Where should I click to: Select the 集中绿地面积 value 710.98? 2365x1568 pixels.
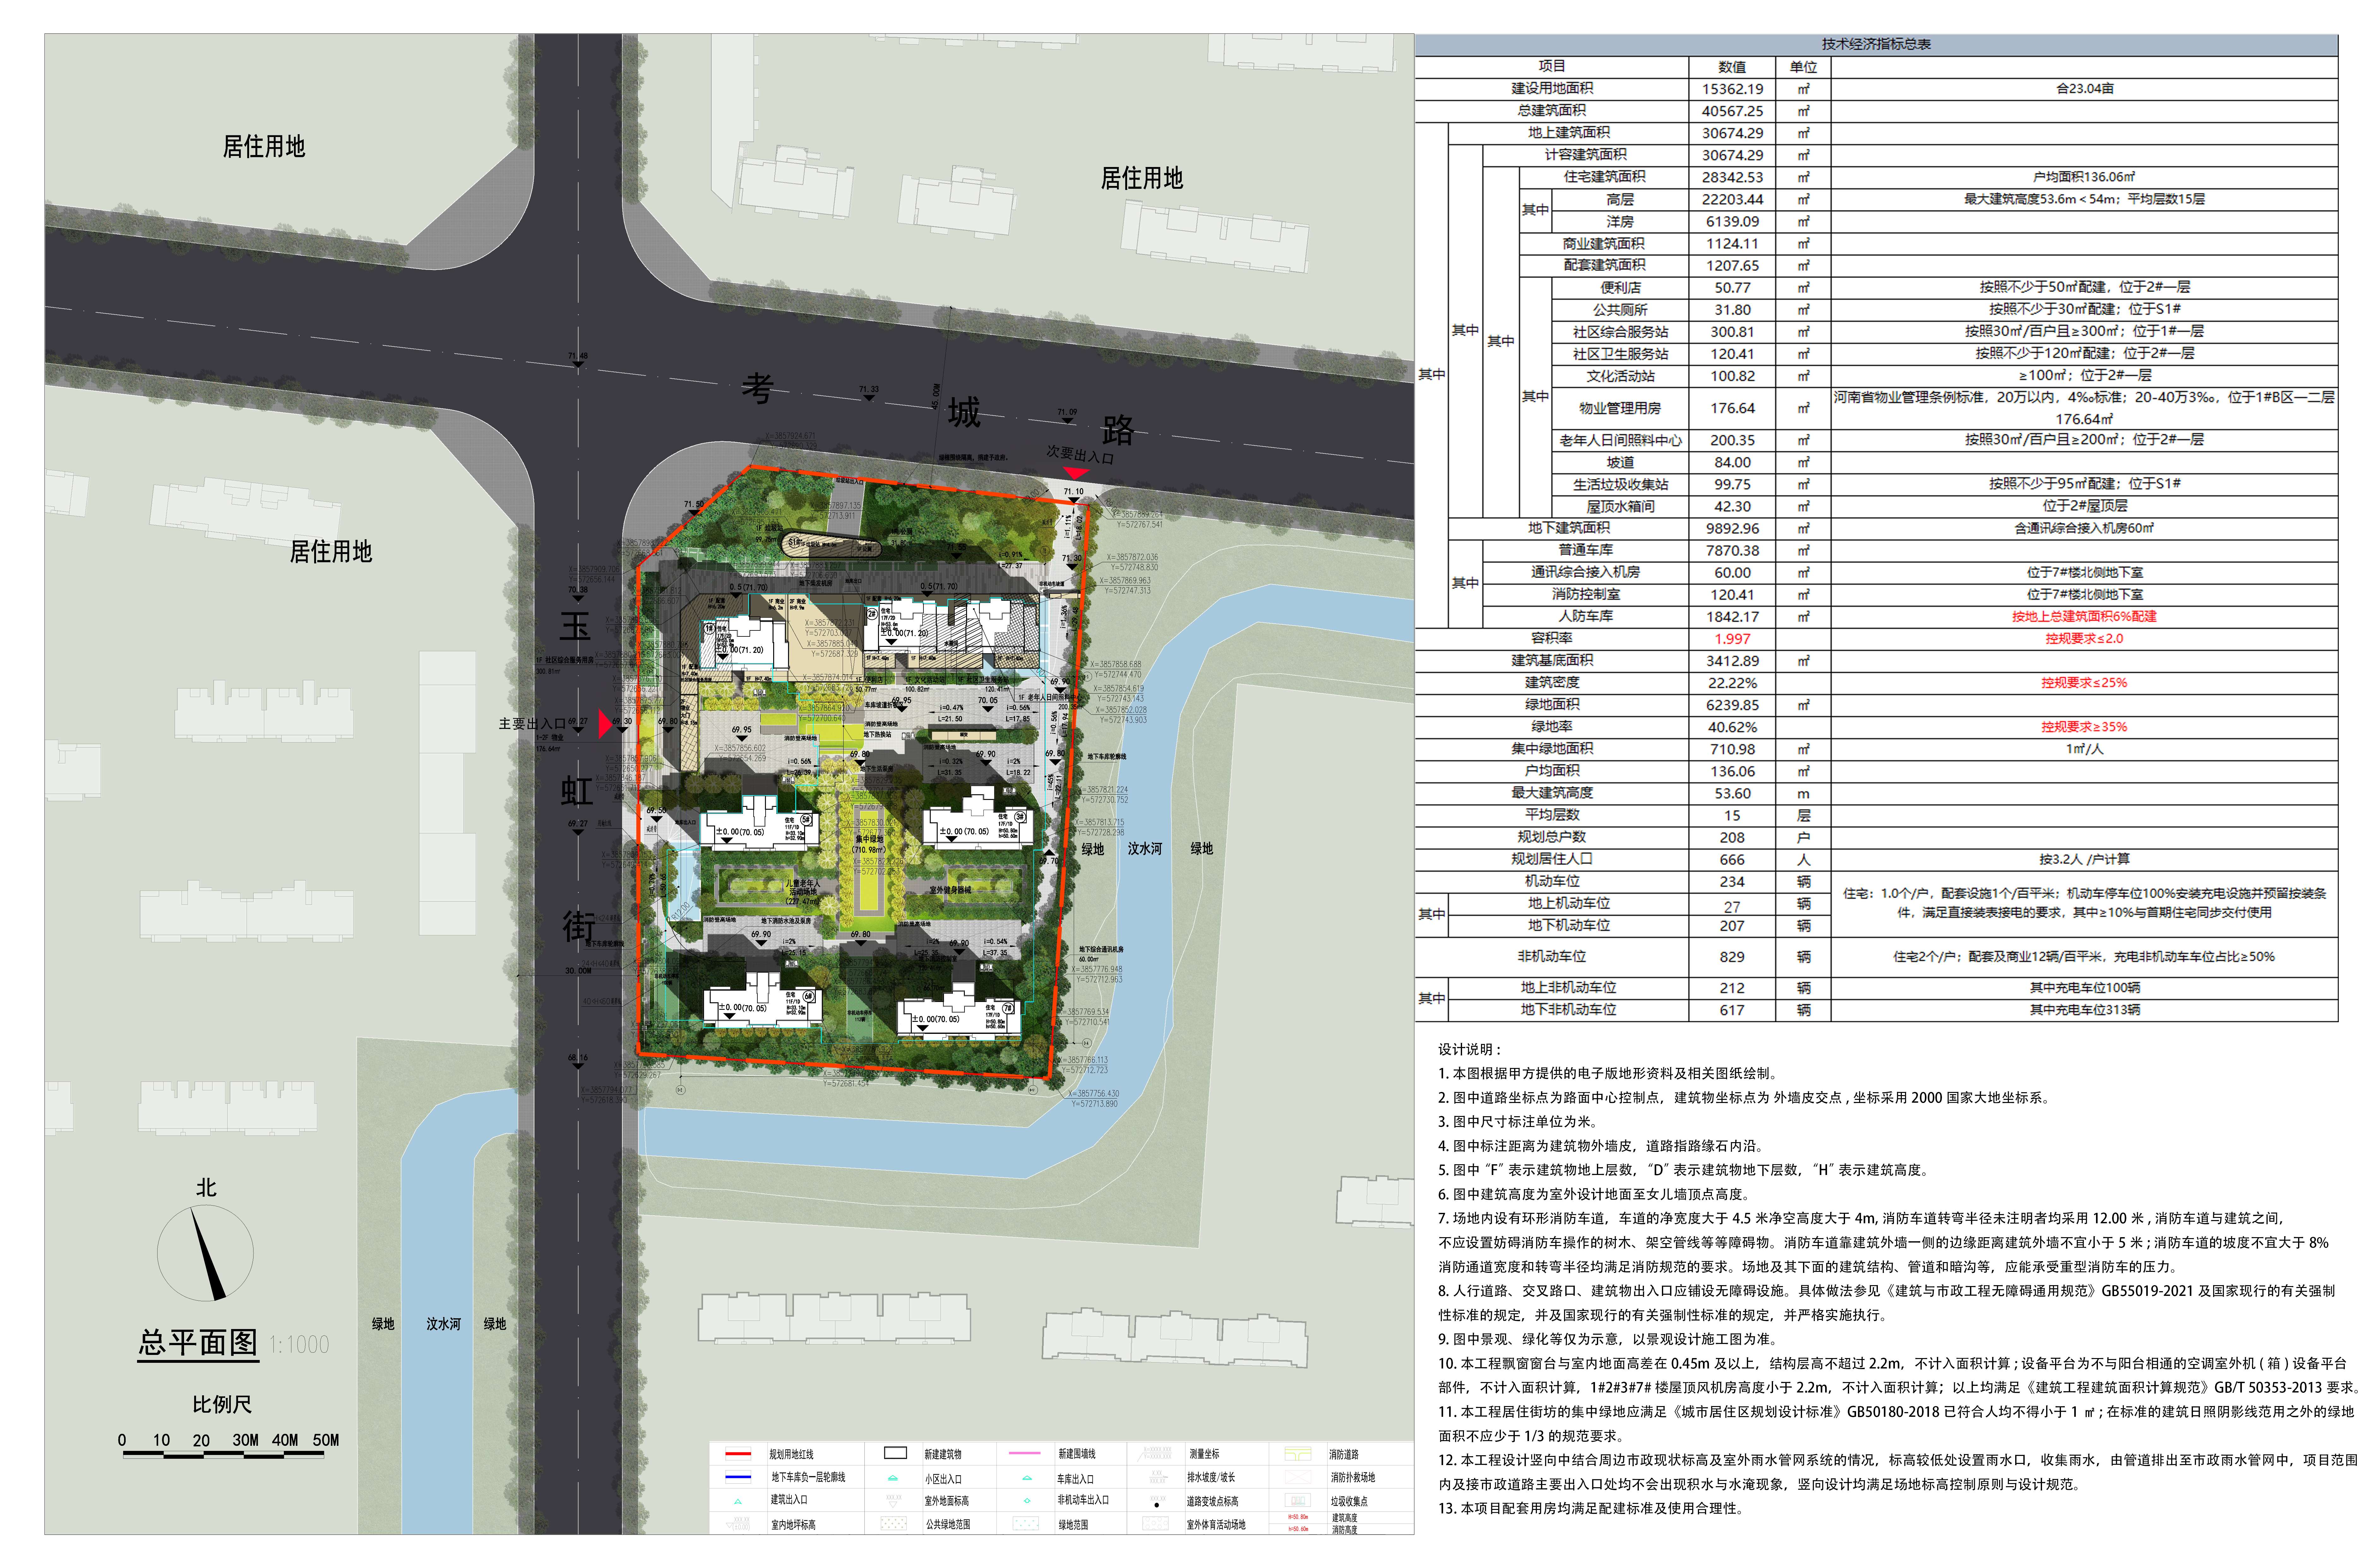tap(1732, 749)
